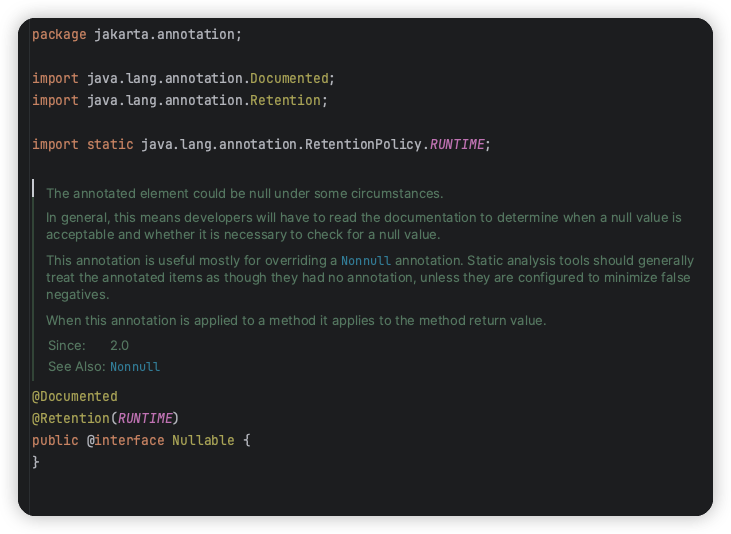Screen dimensions: 731x534
Task: Click the Nonnull link in the paragraph
Action: pos(366,260)
